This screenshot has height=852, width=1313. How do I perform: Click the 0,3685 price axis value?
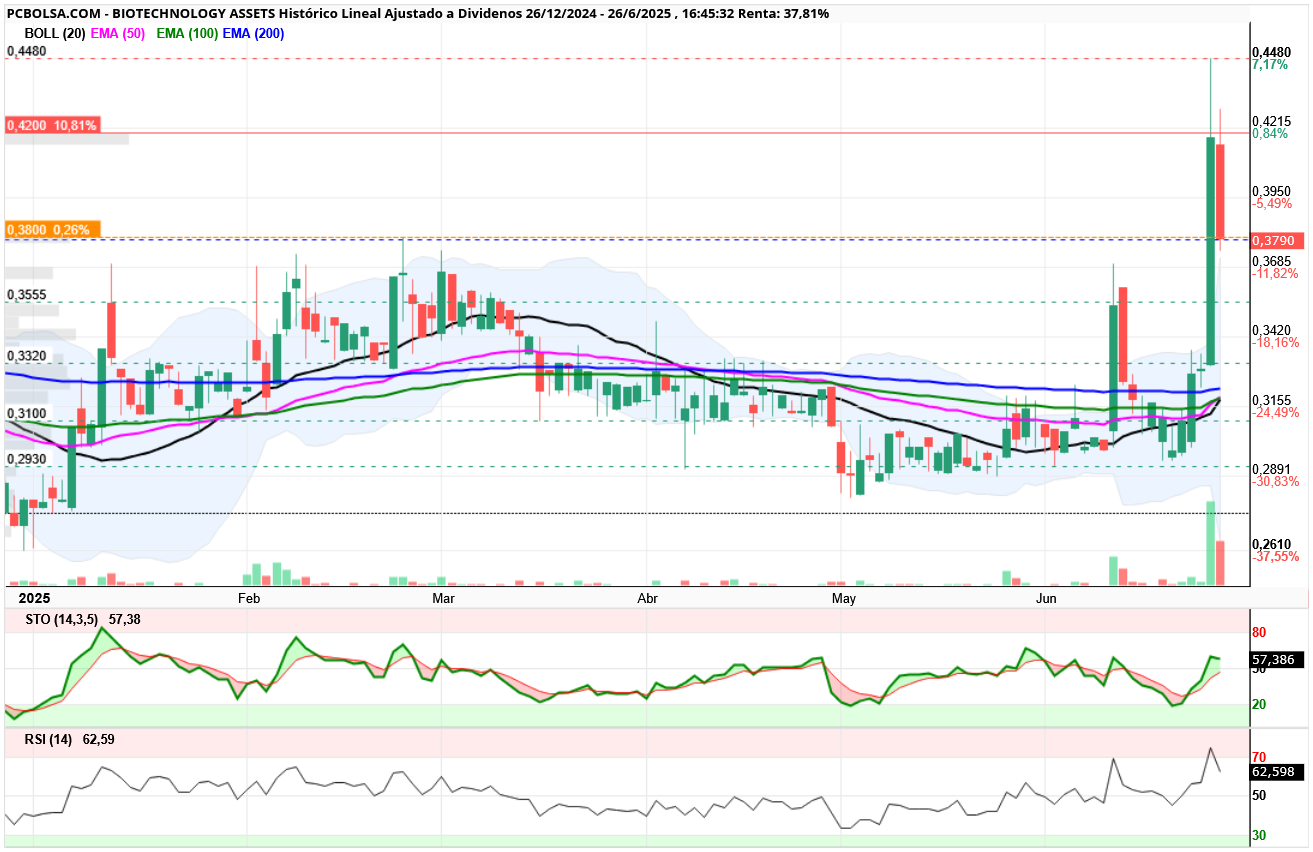point(1272,260)
